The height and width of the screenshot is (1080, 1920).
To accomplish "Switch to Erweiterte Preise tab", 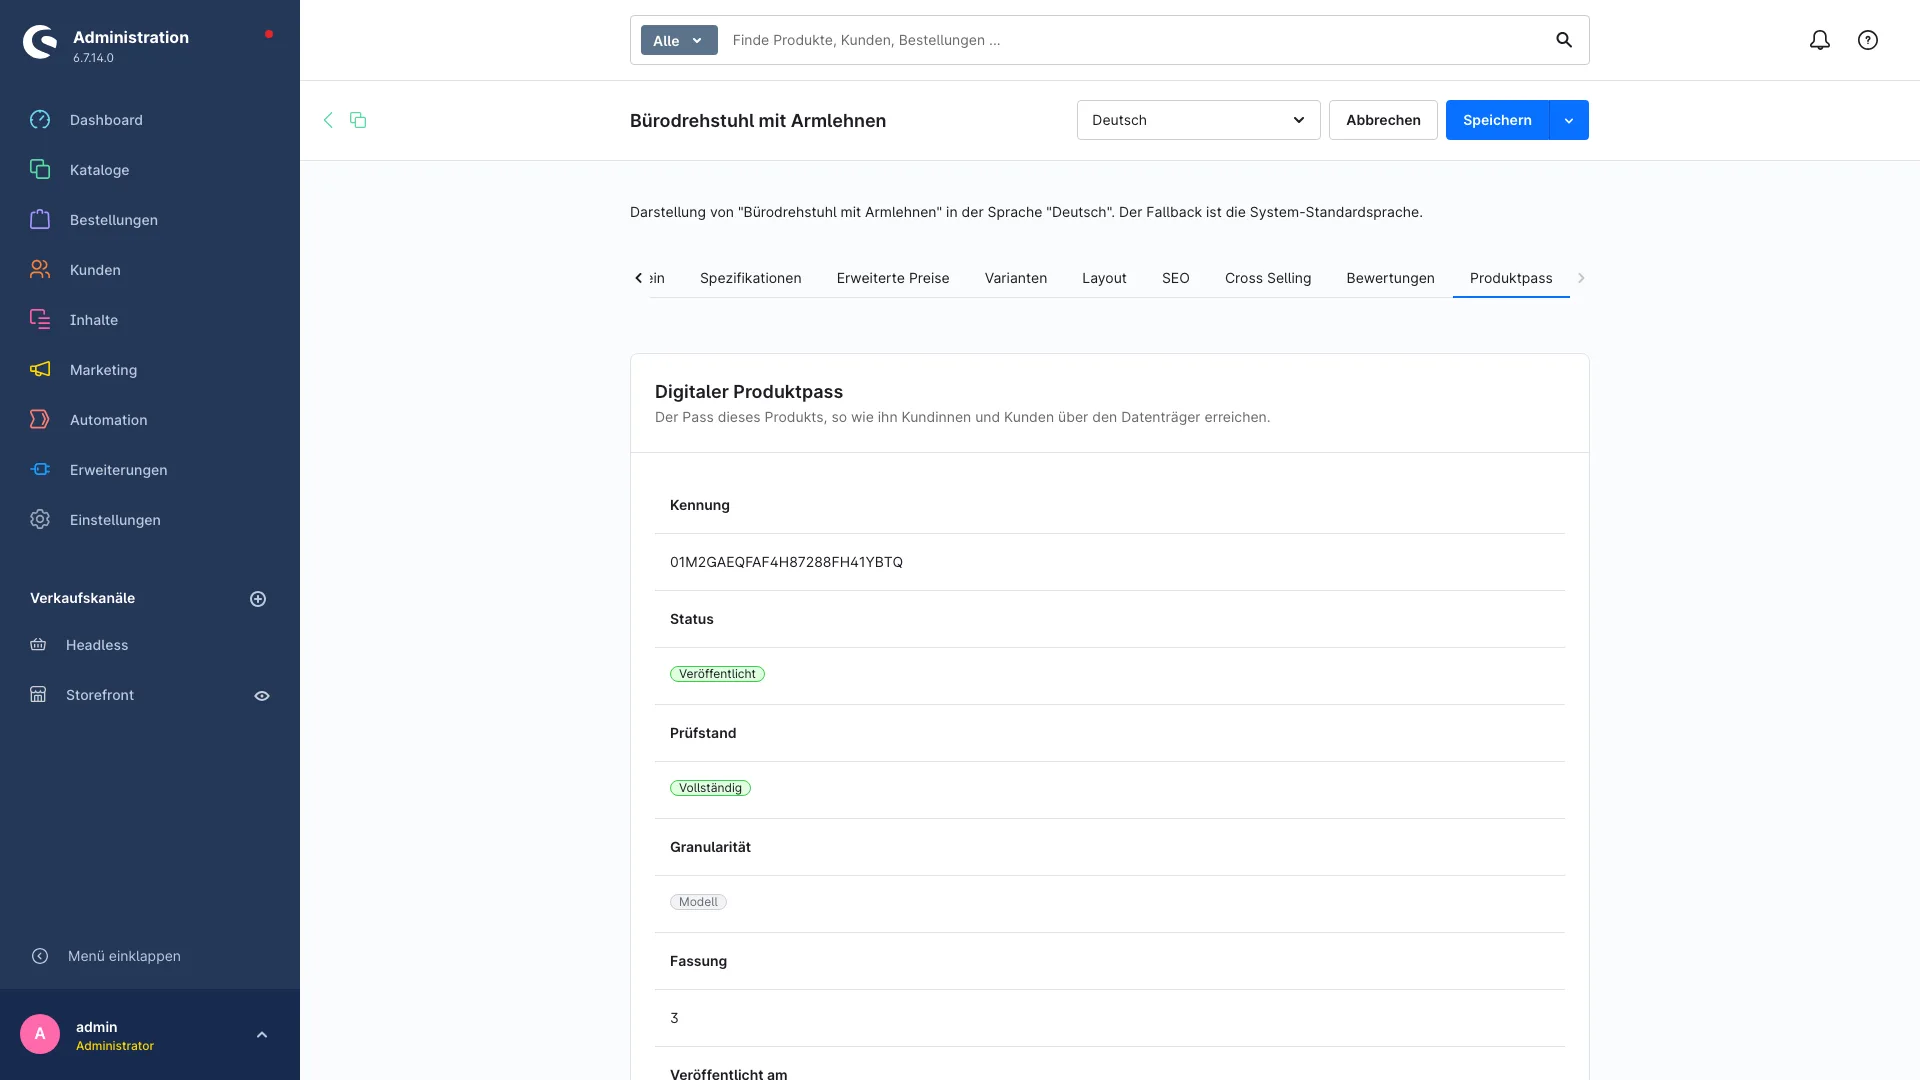I will (893, 278).
